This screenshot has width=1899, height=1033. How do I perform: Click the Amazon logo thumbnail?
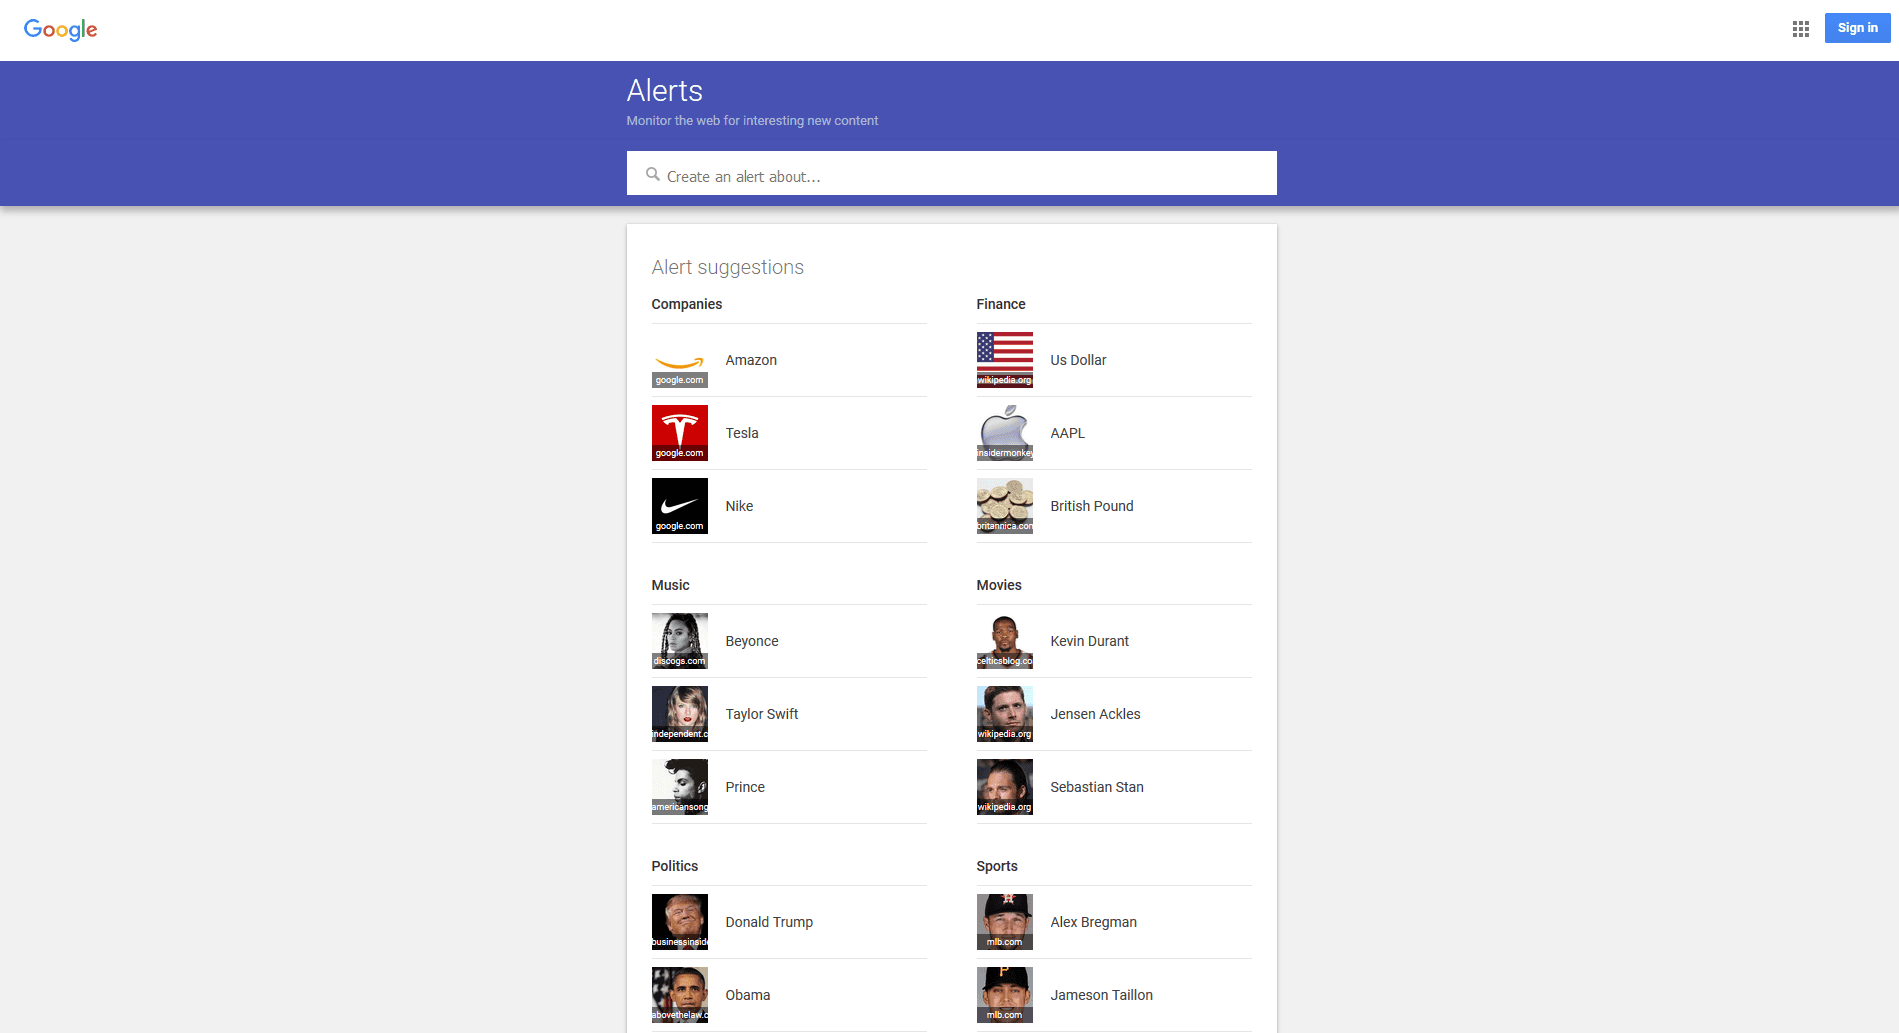679,360
